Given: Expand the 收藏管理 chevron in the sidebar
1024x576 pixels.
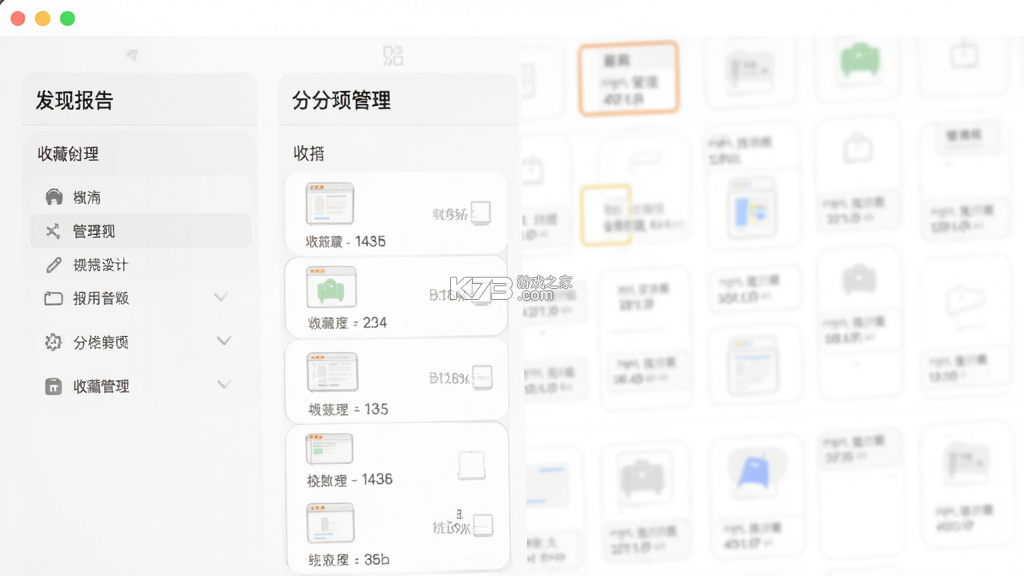Looking at the screenshot, I should coord(223,385).
